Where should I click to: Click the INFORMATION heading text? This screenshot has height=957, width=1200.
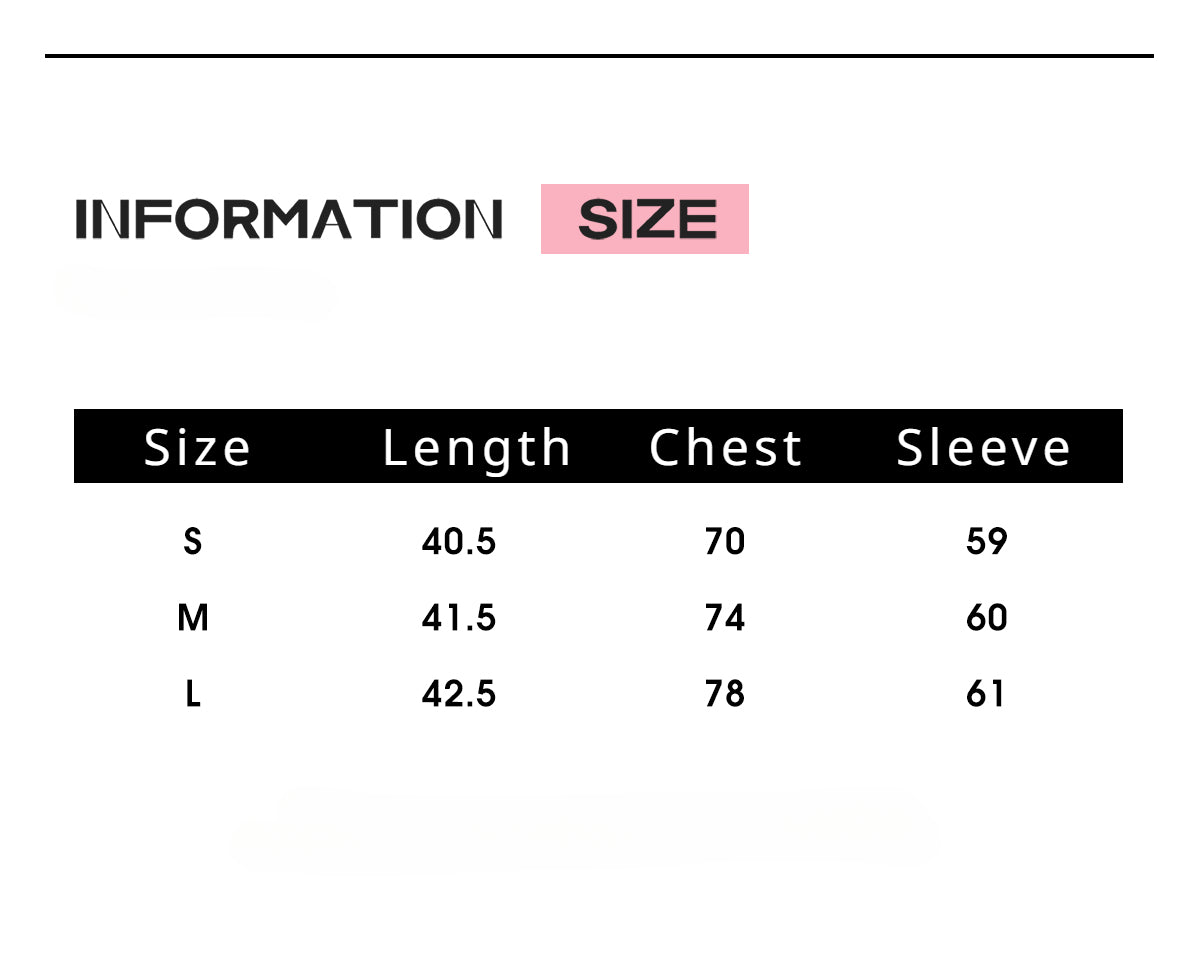(289, 219)
